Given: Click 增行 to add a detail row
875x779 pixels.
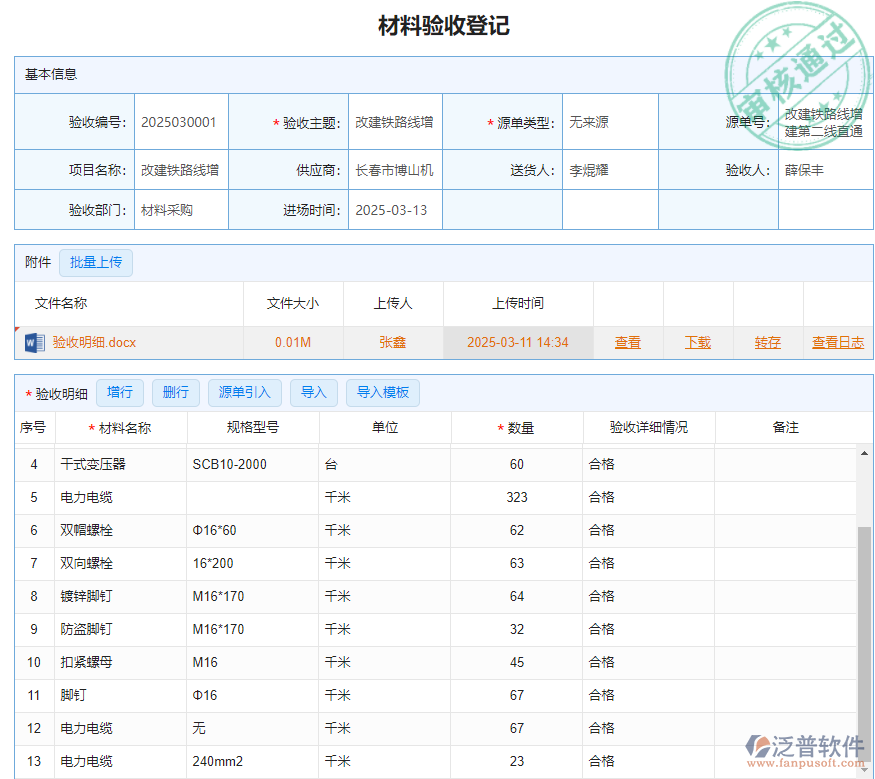Looking at the screenshot, I should click(x=119, y=392).
